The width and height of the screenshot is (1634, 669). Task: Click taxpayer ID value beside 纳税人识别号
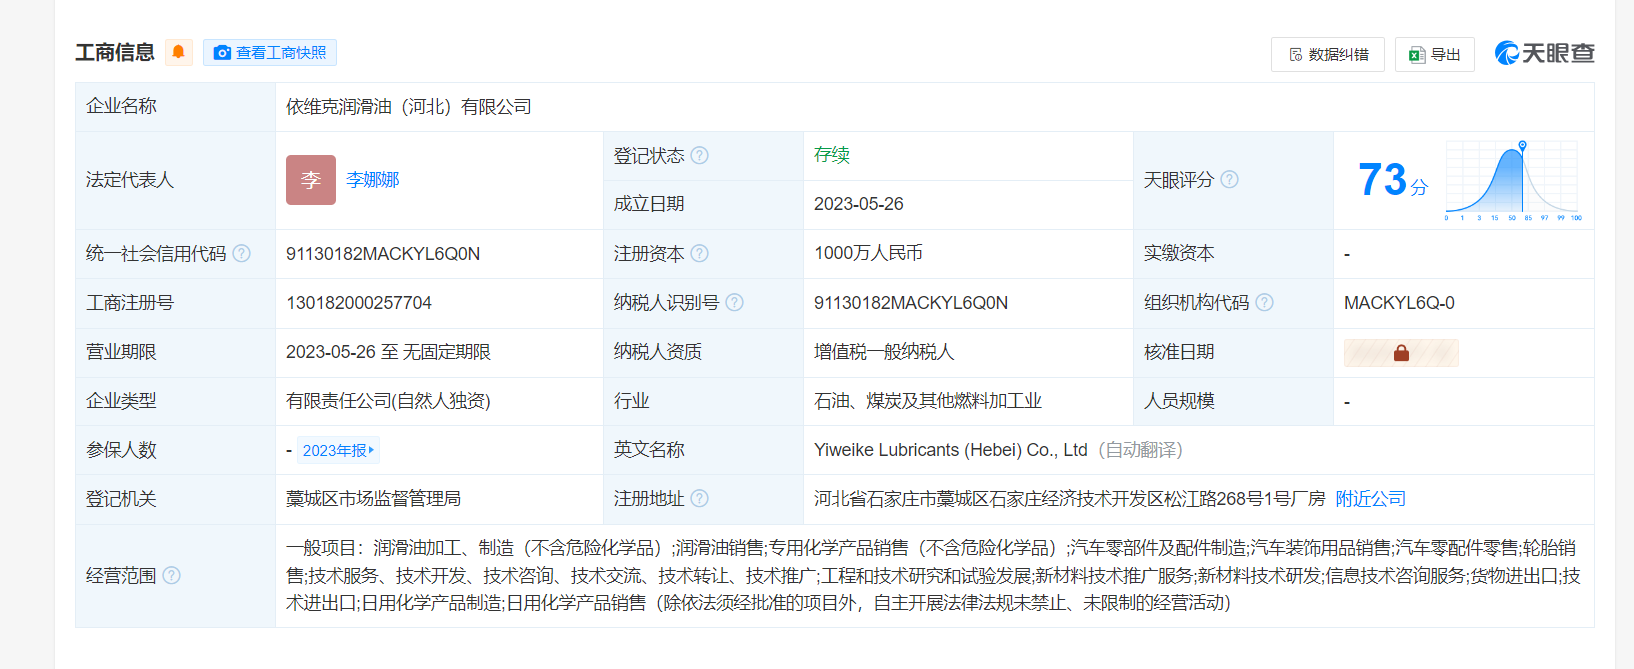pos(911,303)
